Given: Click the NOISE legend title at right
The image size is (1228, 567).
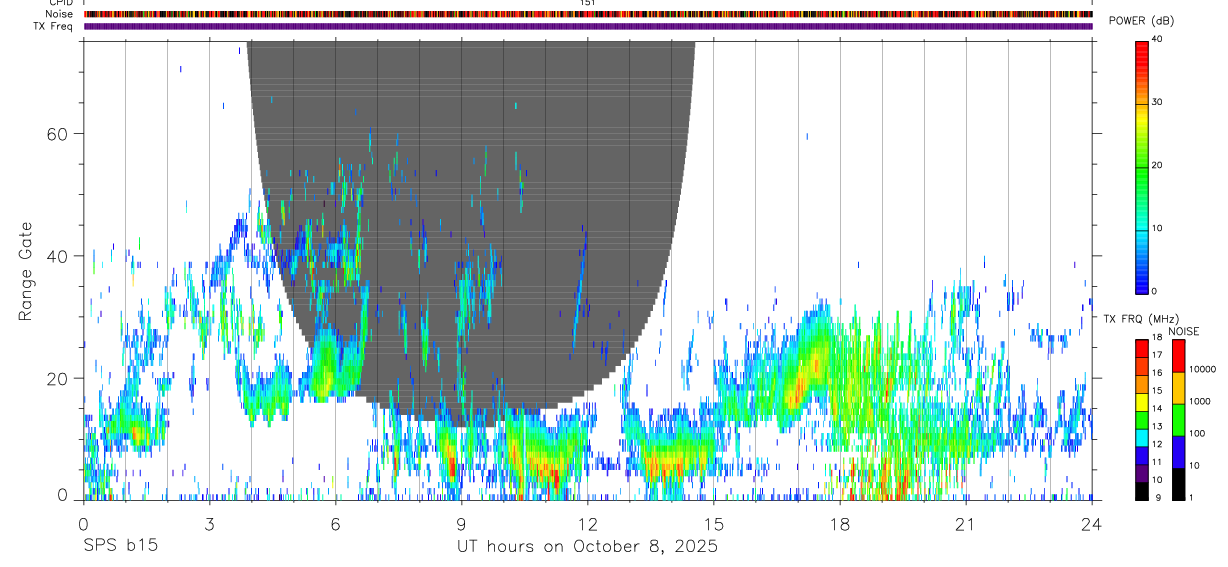Looking at the screenshot, I should point(1184,331).
